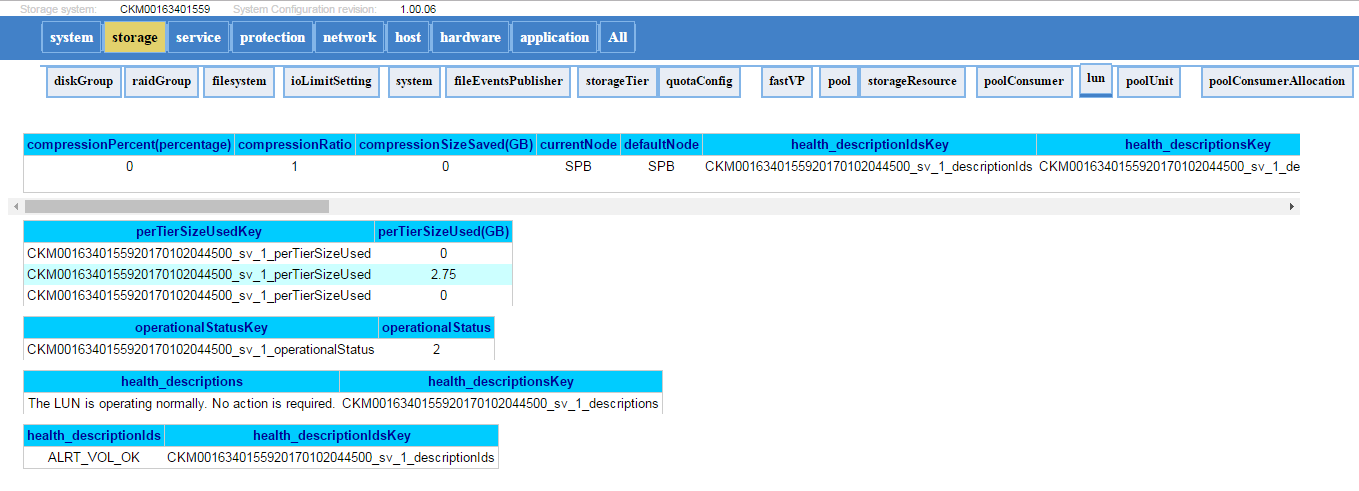This screenshot has height=491, width=1359.
Task: Switch to the service tab
Action: tap(198, 38)
